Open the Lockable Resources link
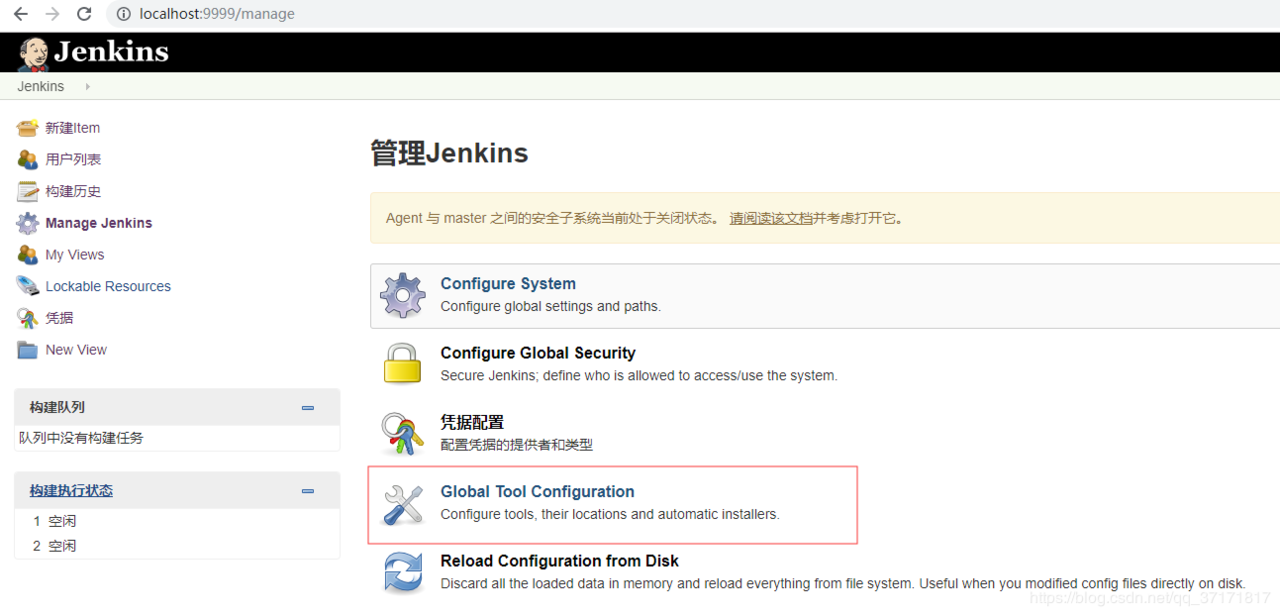 point(108,286)
